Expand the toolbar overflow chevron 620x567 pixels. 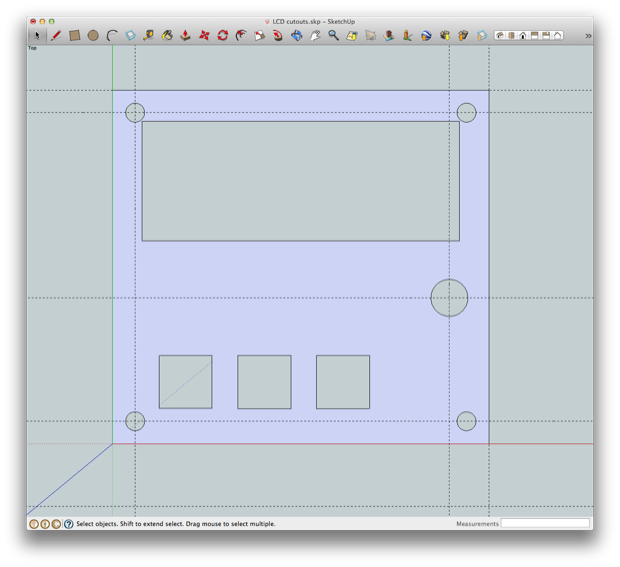[588, 36]
